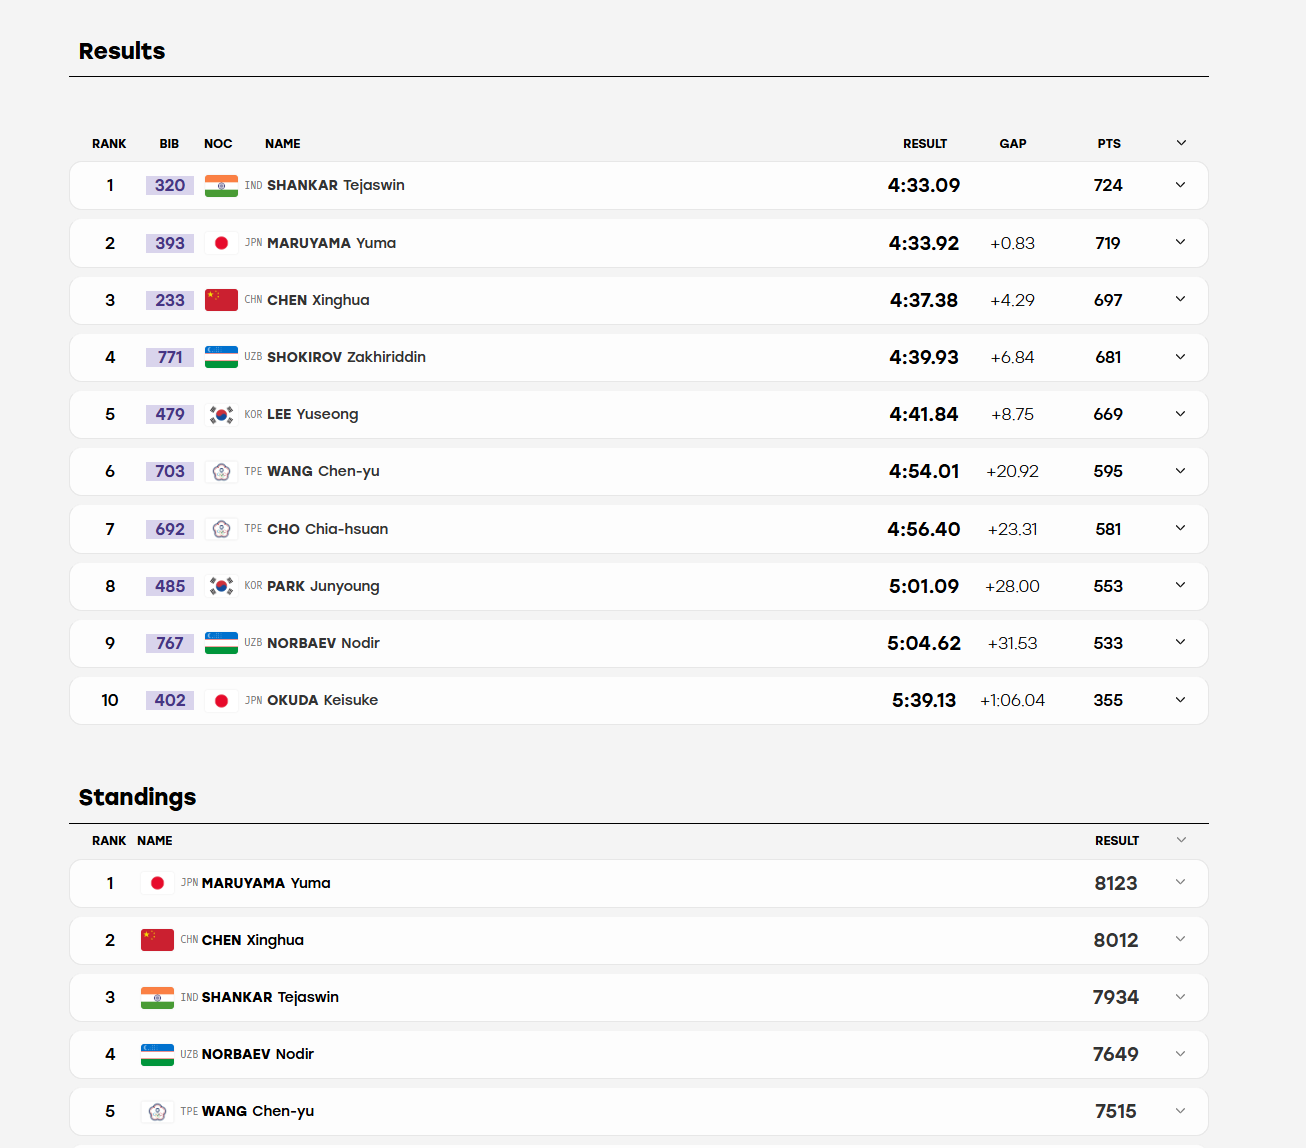Viewport: 1306px width, 1148px height.
Task: Click Japan flag beside OKUDA Keisuke
Action: tap(221, 701)
